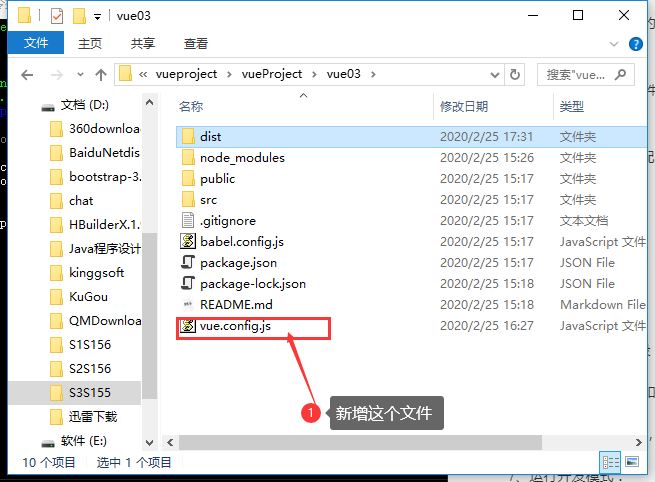Open the recent locations dropdown arrow
The height and width of the screenshot is (482, 655).
click(x=80, y=75)
